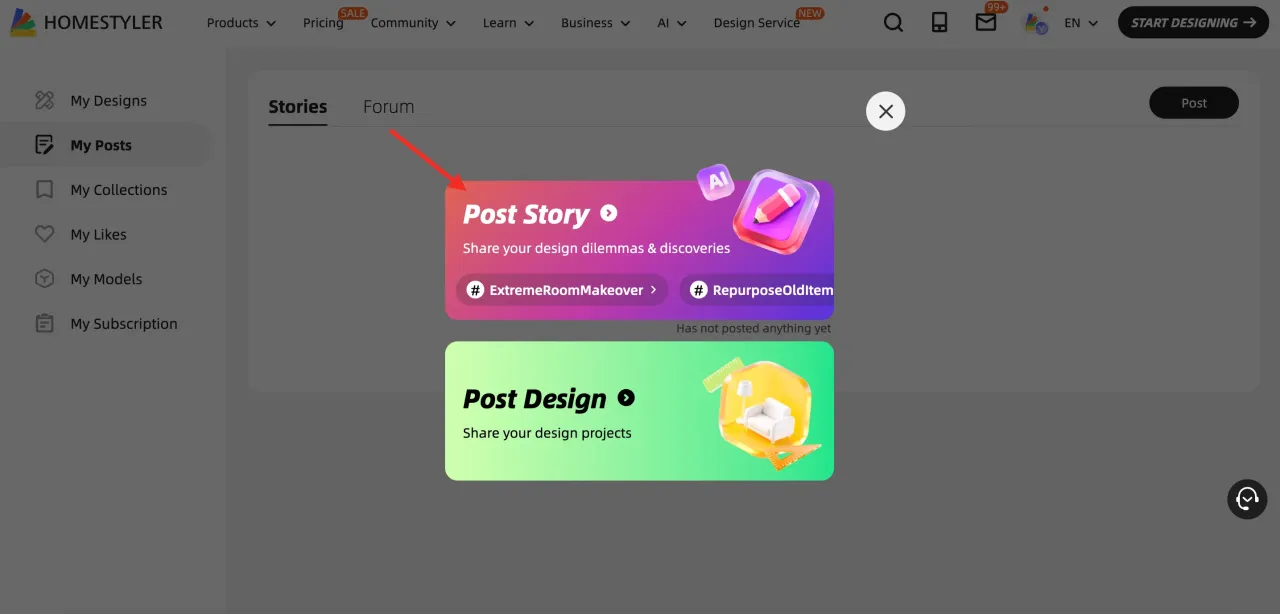The image size is (1280, 614).
Task: Expand the AI dropdown menu
Action: click(x=672, y=23)
